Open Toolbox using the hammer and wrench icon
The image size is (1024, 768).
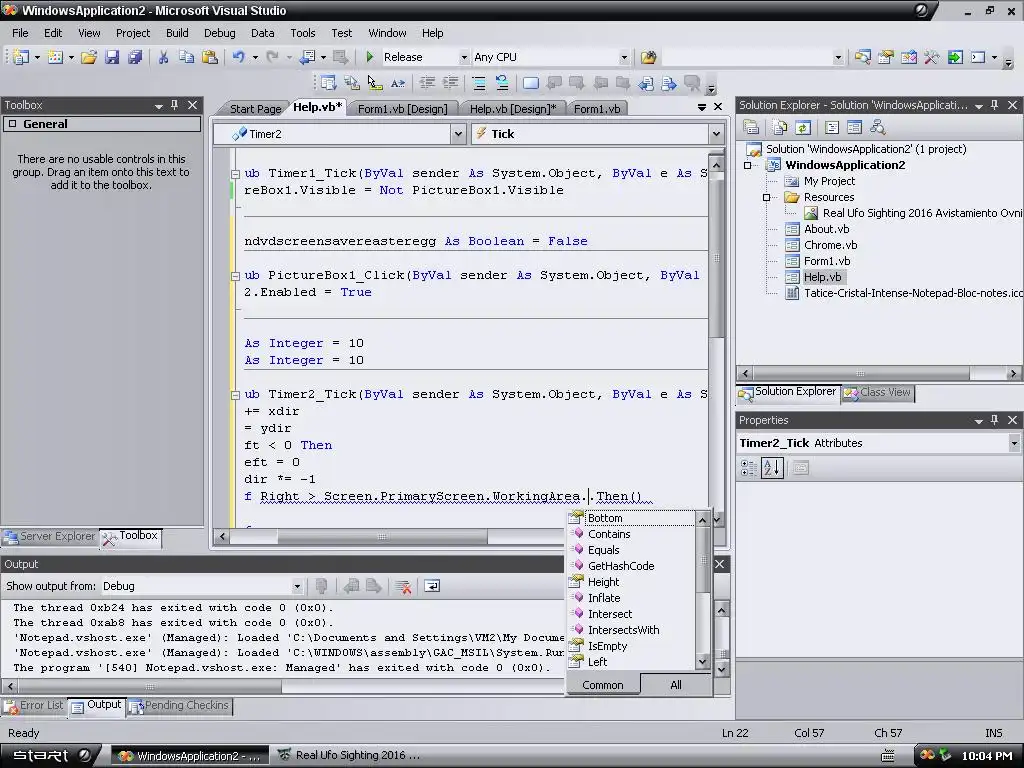point(931,57)
